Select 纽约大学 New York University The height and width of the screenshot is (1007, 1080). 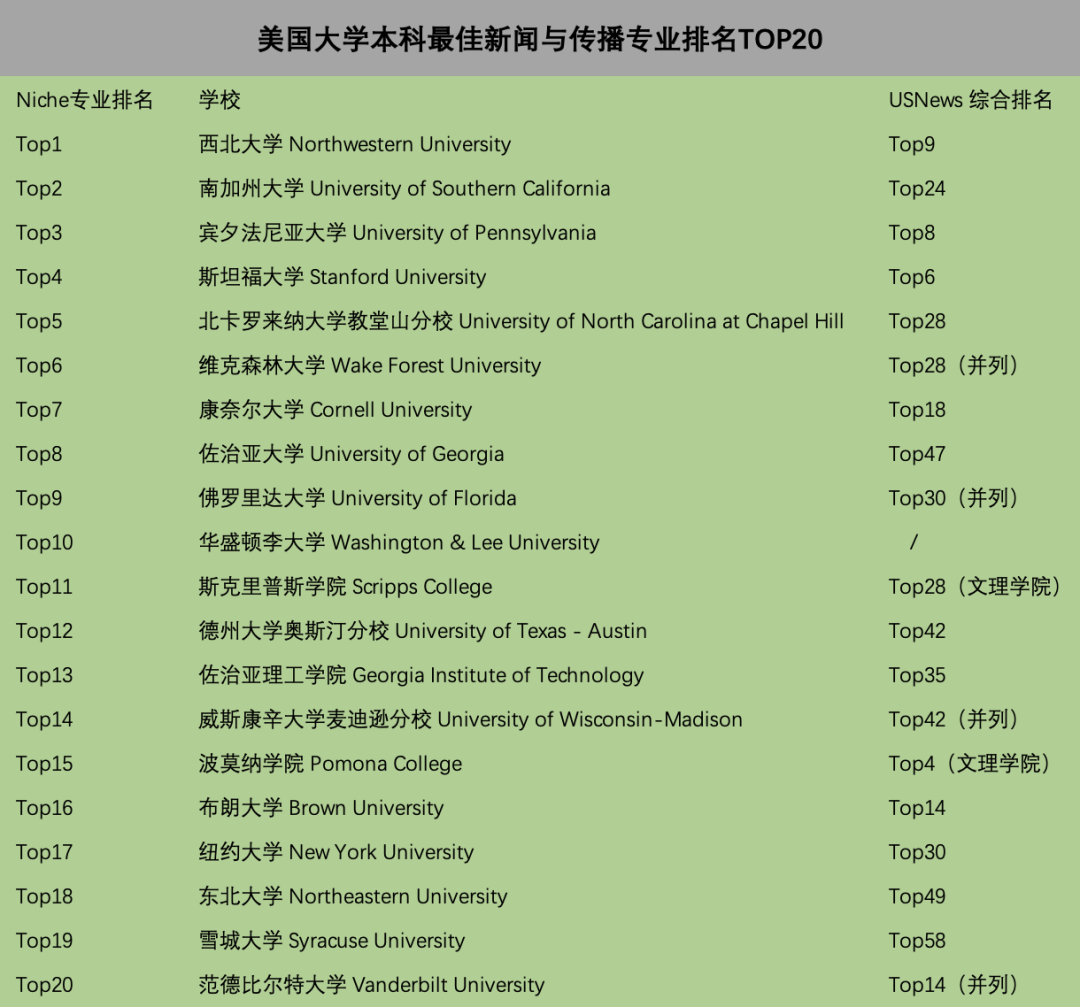[x=336, y=852]
